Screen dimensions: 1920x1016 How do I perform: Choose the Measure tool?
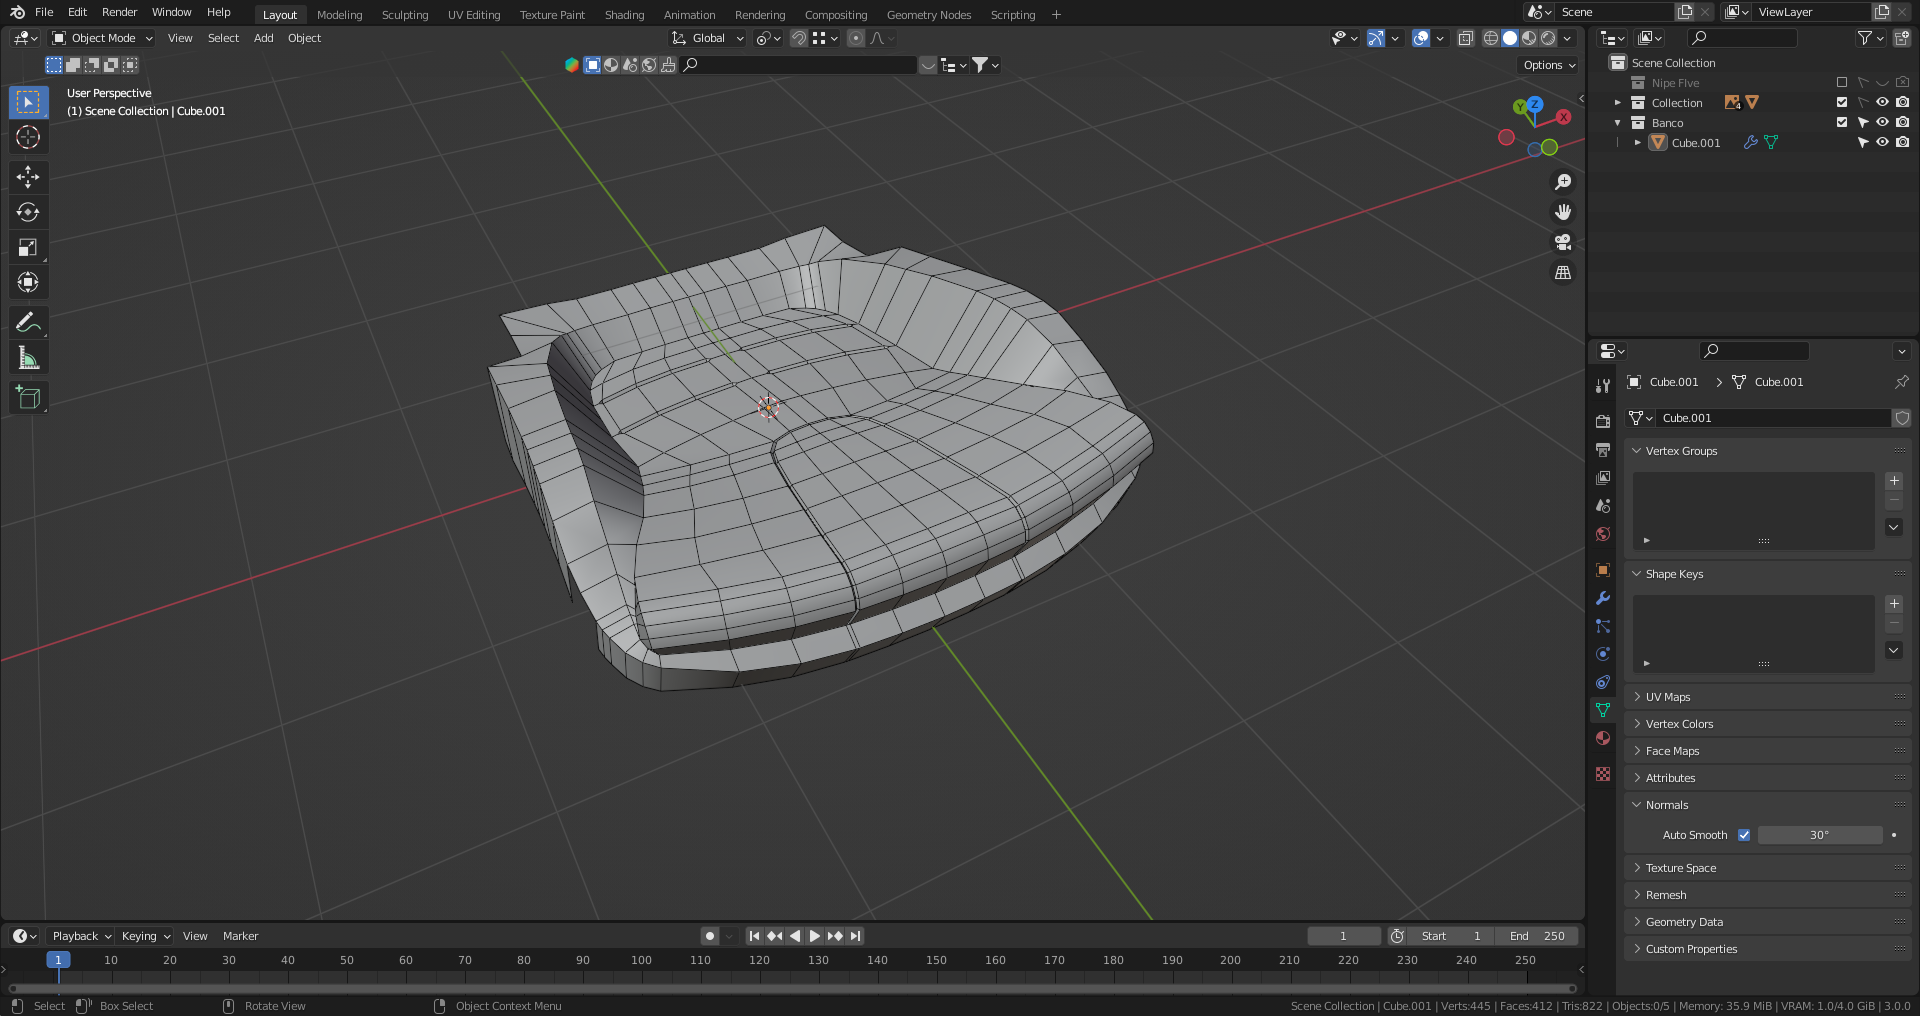coord(28,358)
